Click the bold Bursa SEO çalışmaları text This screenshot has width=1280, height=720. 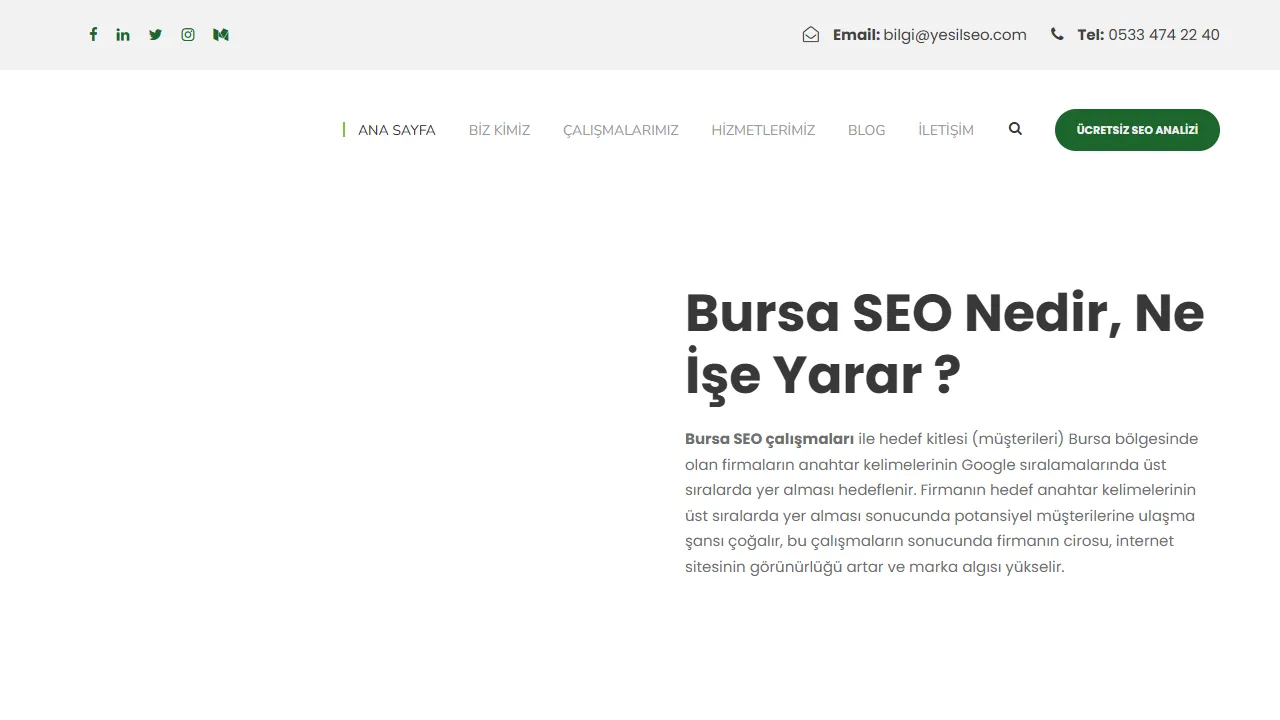768,438
